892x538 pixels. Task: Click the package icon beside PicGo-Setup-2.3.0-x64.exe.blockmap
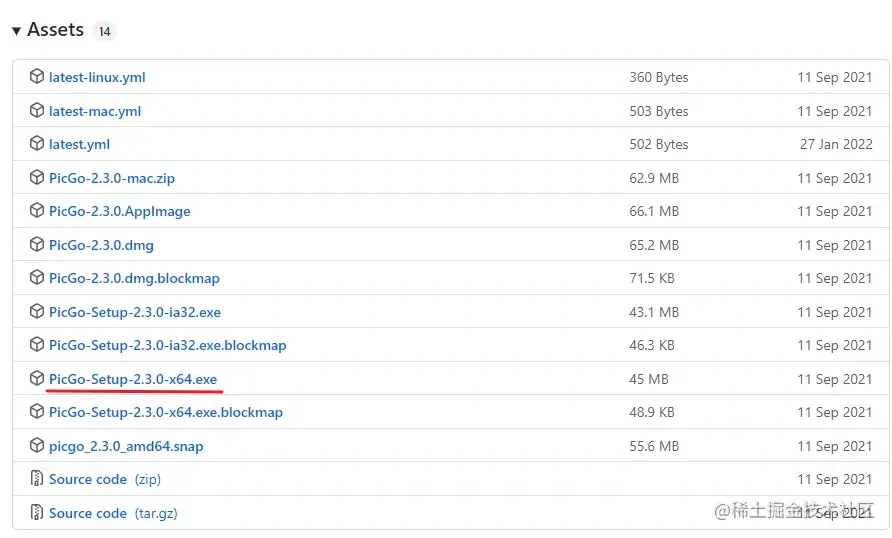(36, 411)
